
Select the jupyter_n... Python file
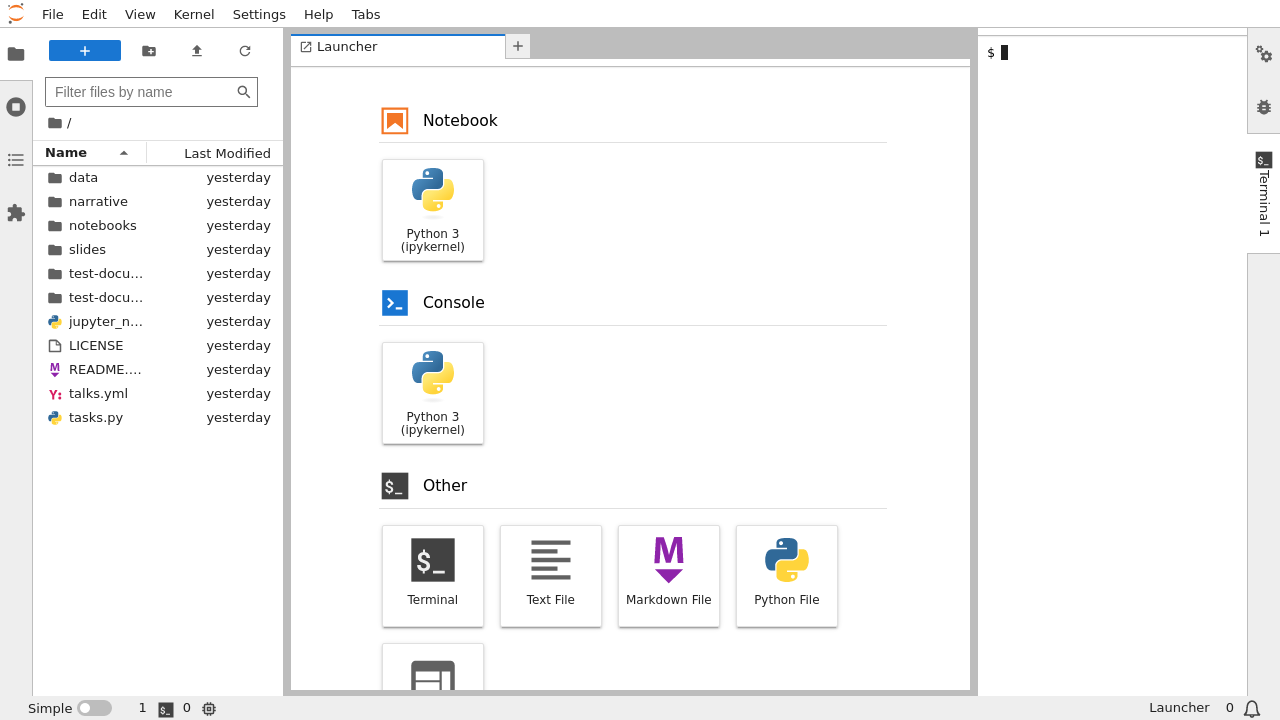158,322
